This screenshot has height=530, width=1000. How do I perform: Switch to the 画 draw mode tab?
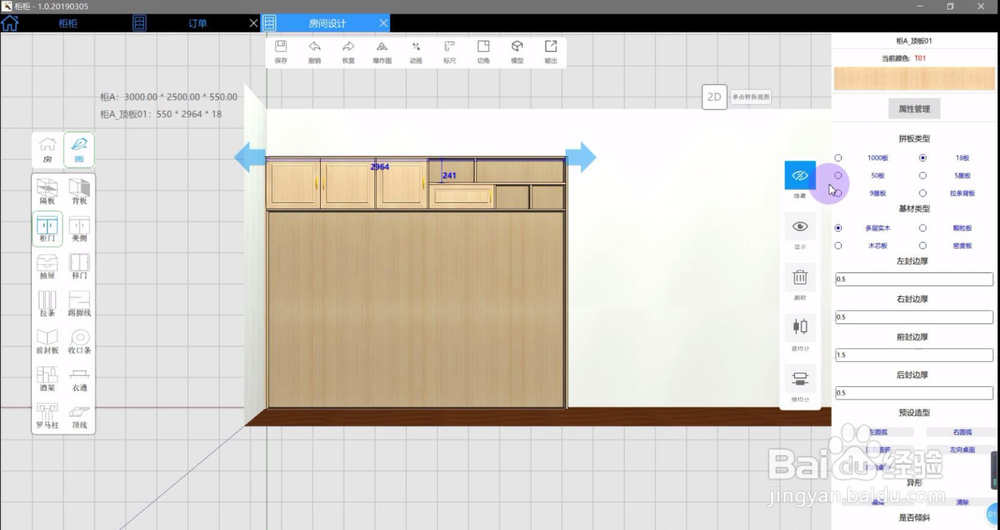pos(79,149)
